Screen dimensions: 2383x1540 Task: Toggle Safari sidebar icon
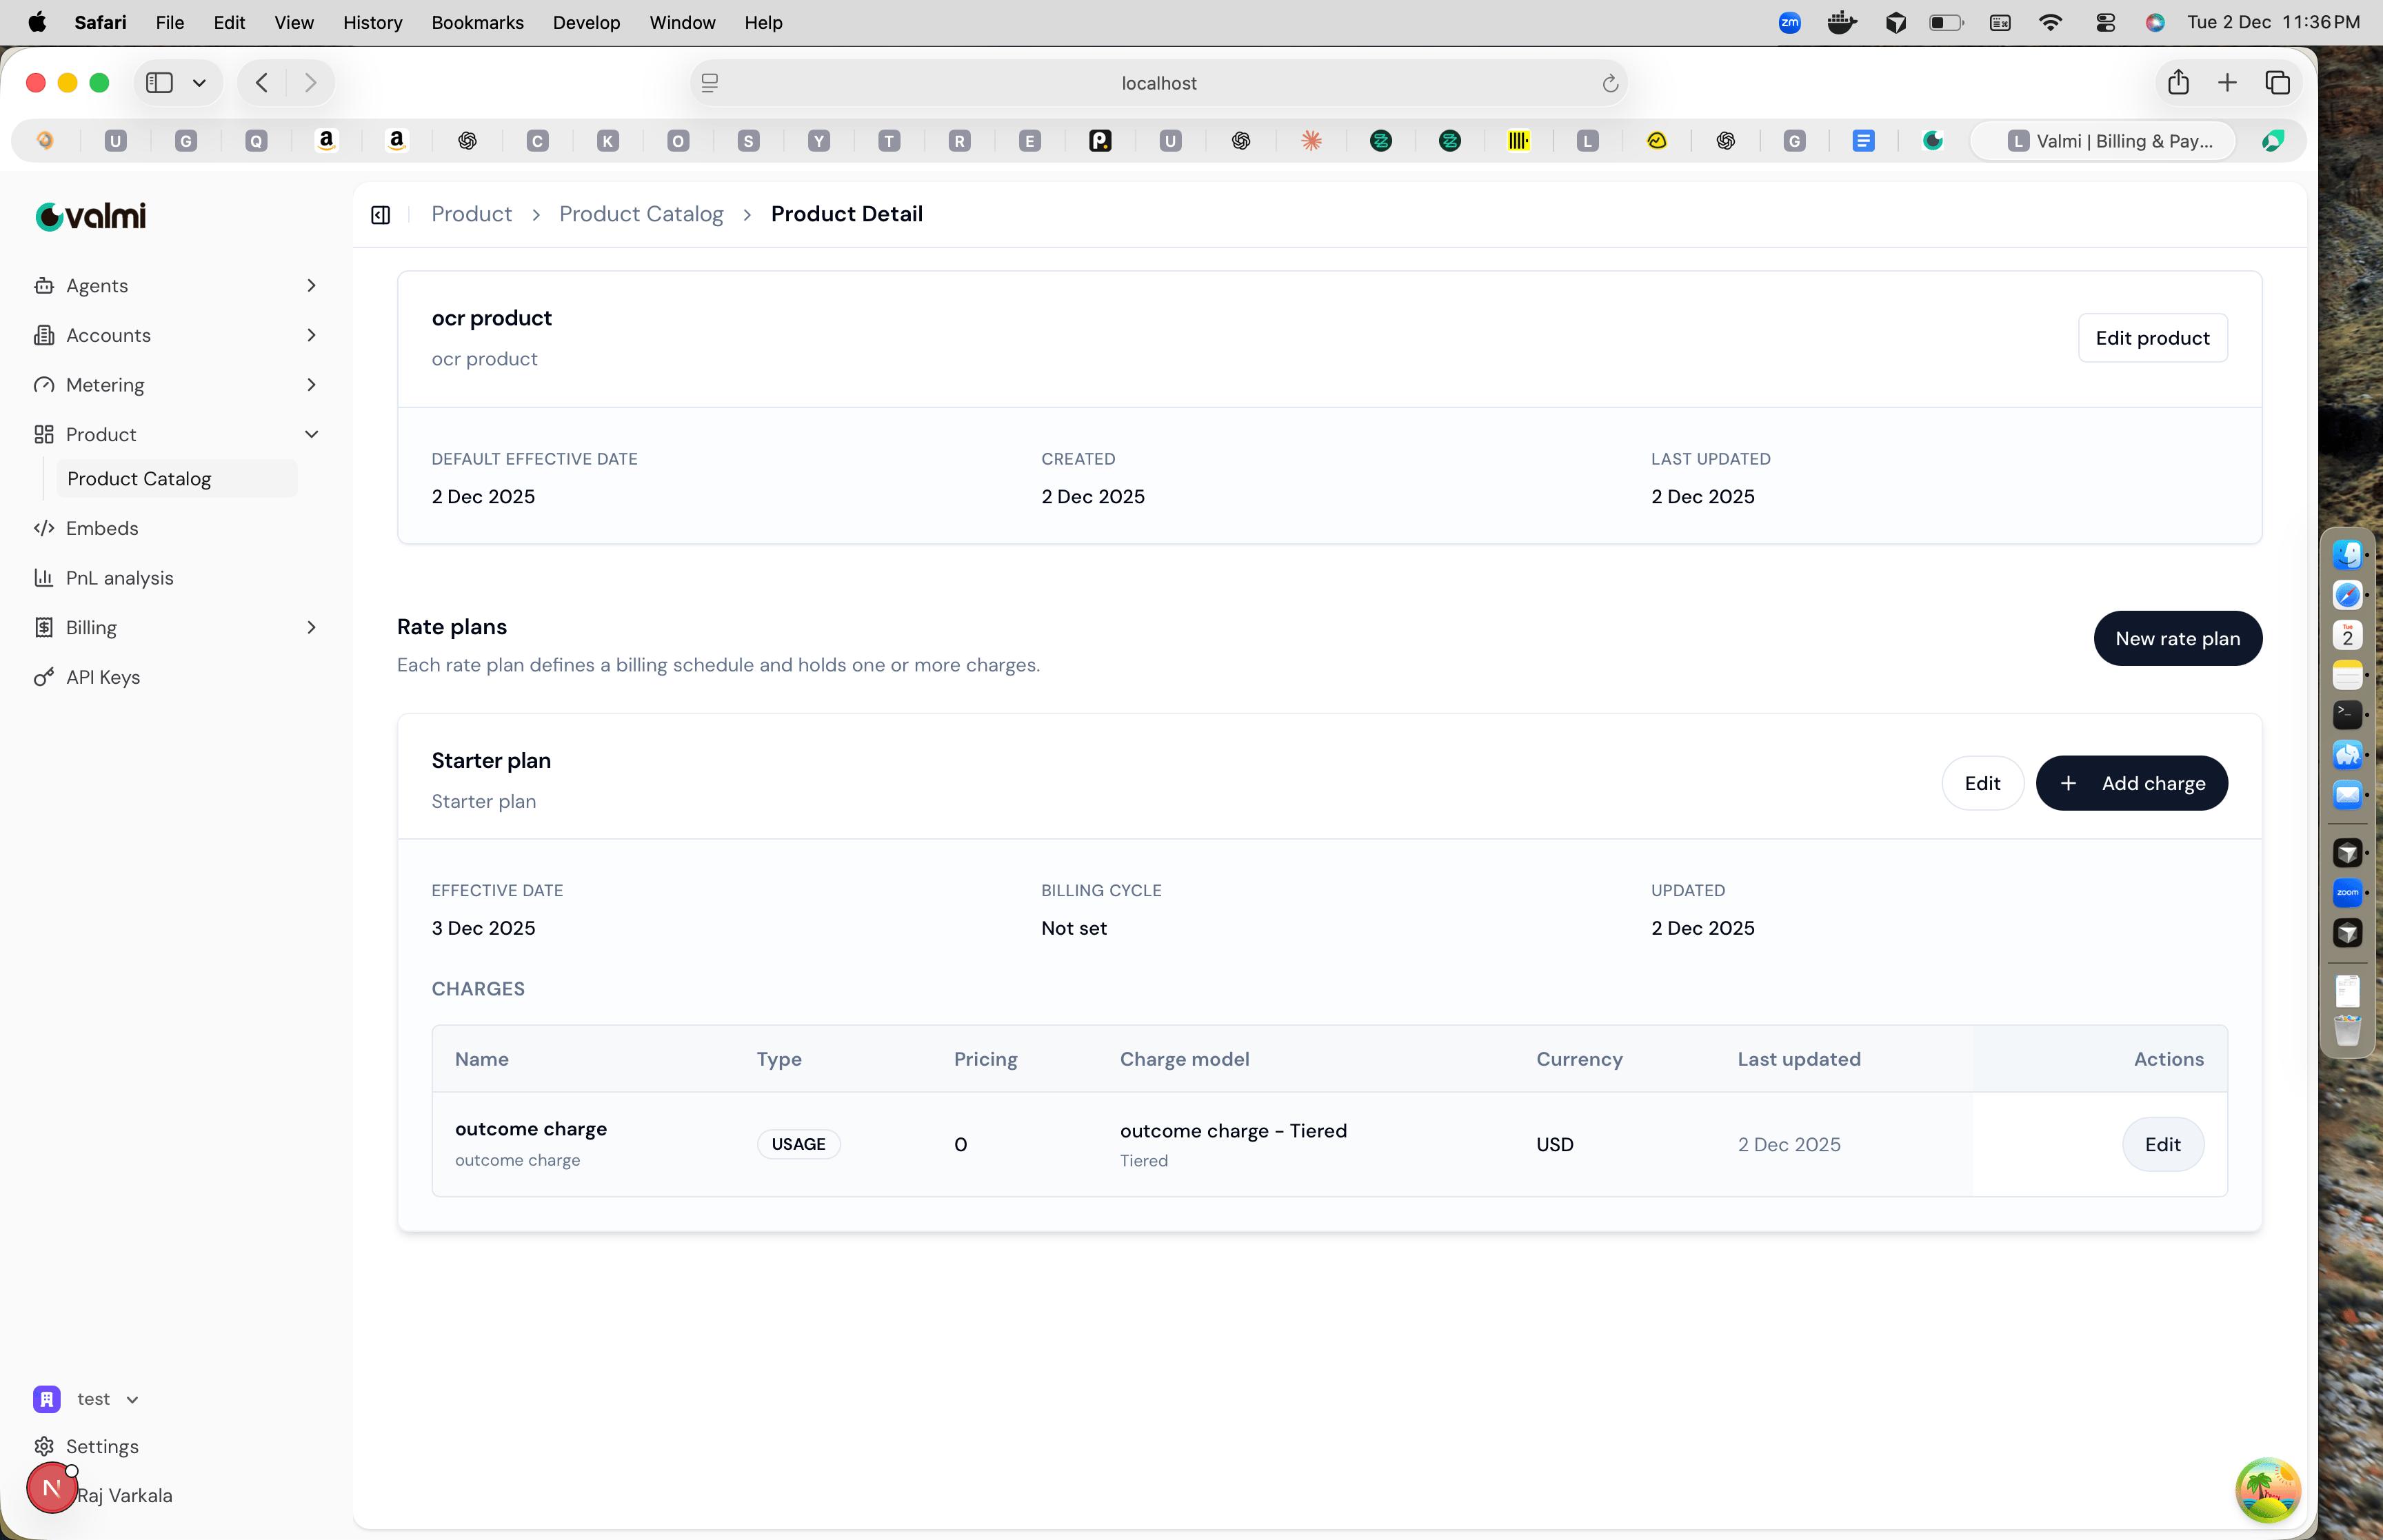coord(160,83)
